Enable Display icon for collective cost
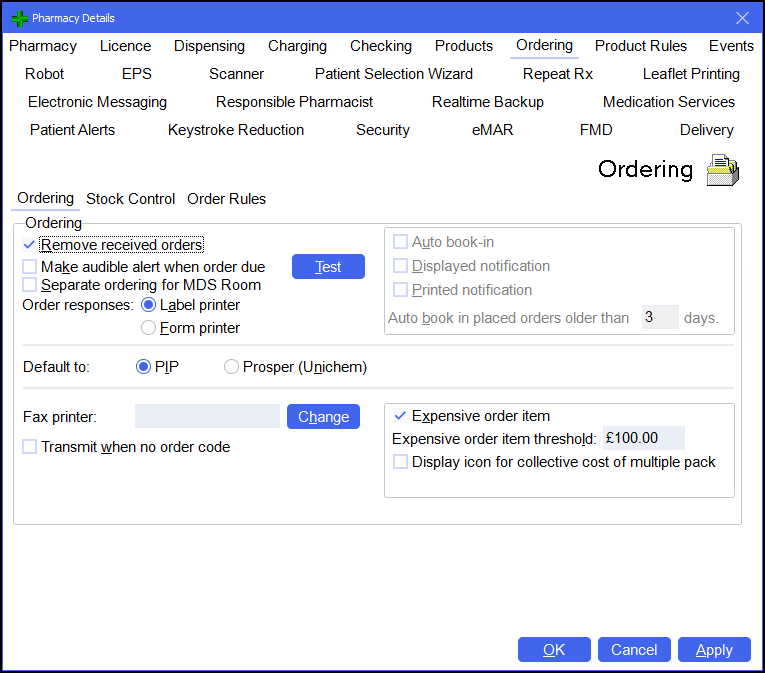The image size is (765, 673). click(x=401, y=462)
